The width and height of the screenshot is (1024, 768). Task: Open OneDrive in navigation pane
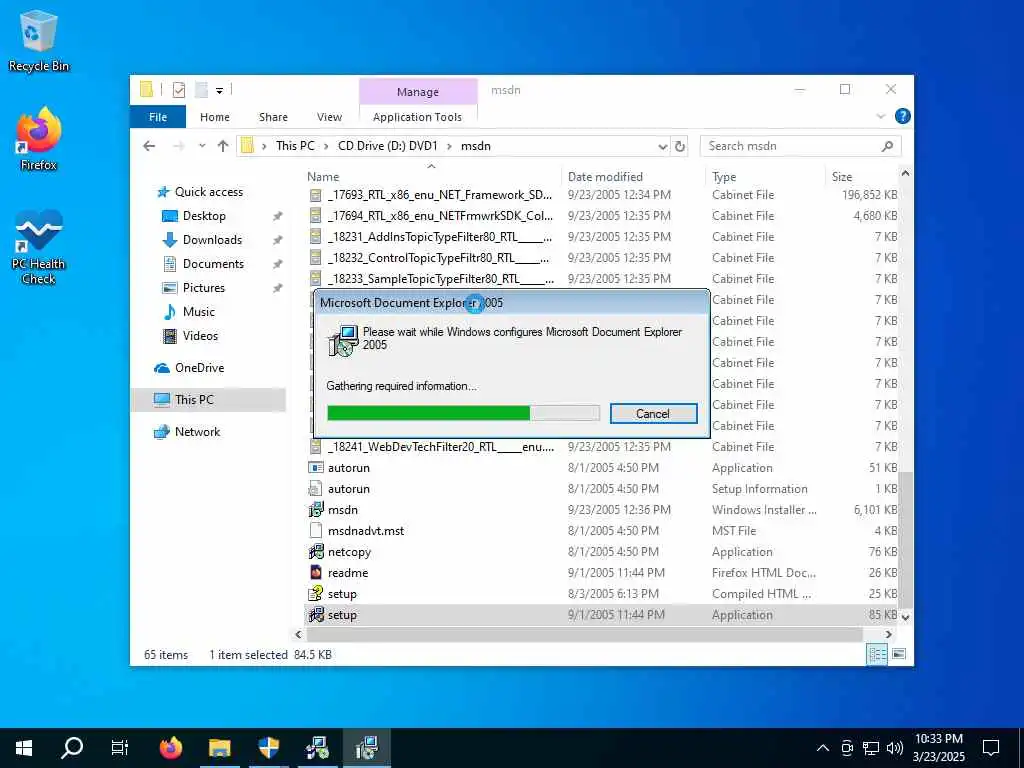tap(199, 368)
